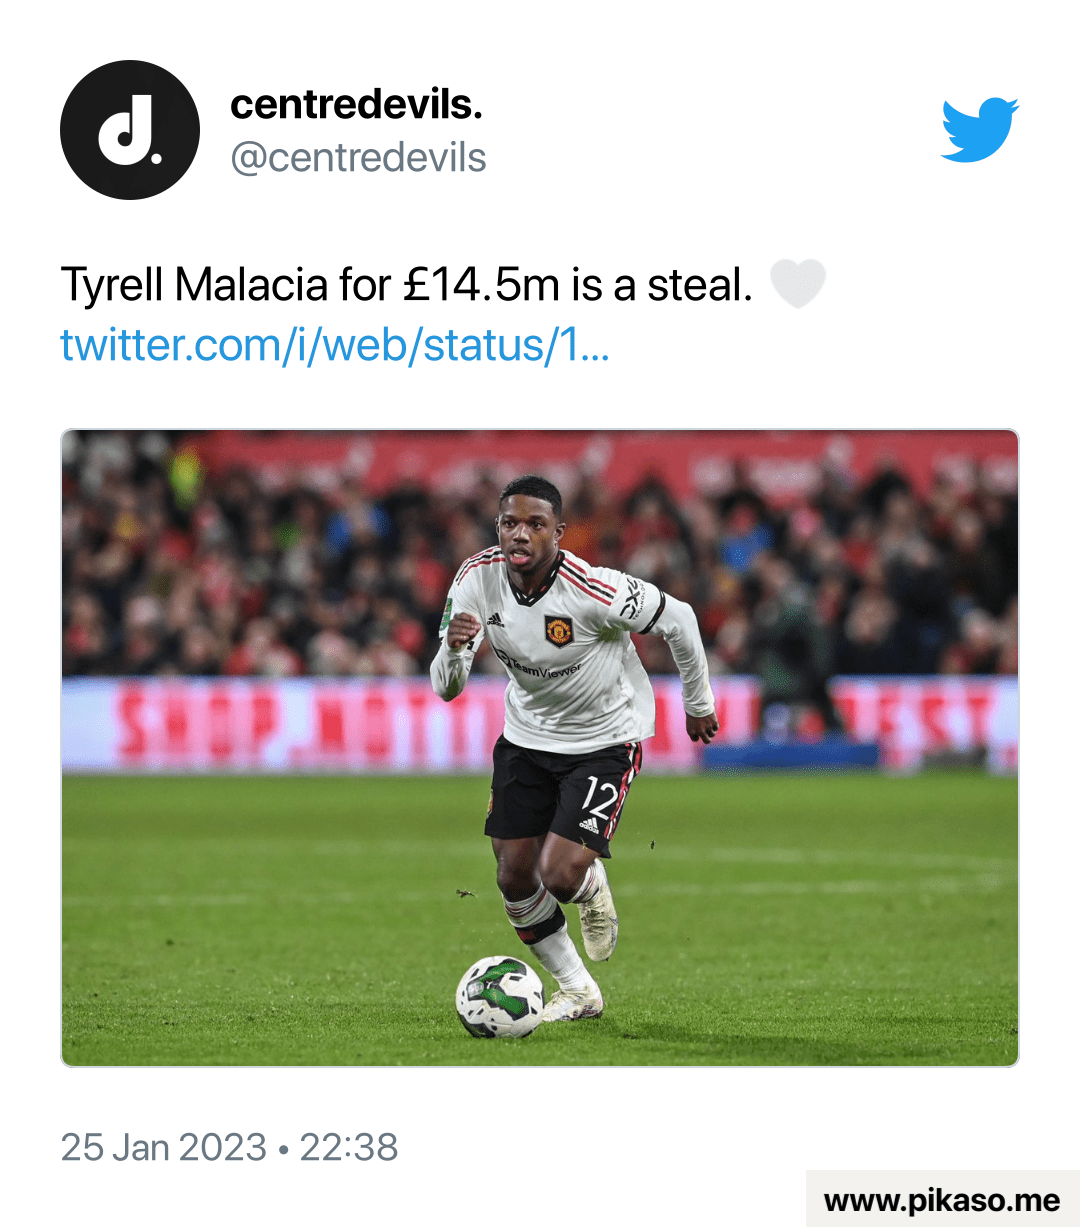
Task: Click the centredevils. display name
Action: tap(357, 104)
